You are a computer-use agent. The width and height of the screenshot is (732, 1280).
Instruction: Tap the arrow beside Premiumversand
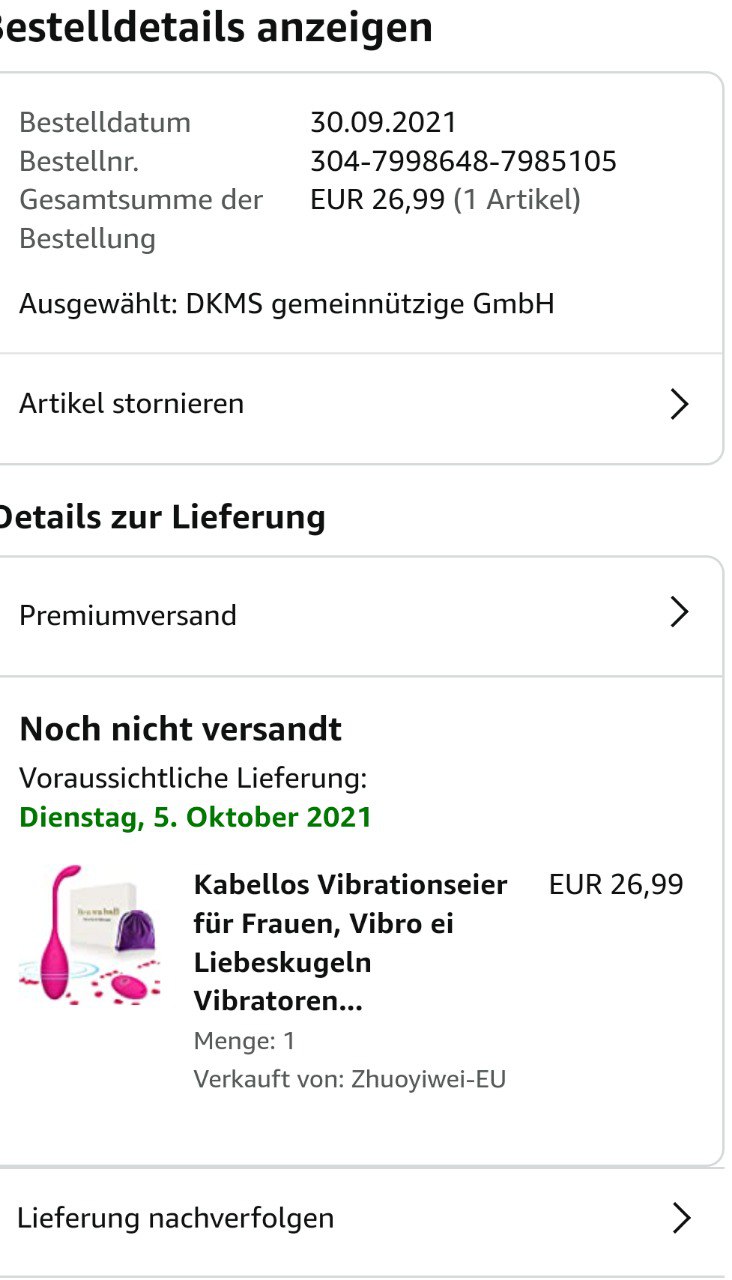[679, 613]
